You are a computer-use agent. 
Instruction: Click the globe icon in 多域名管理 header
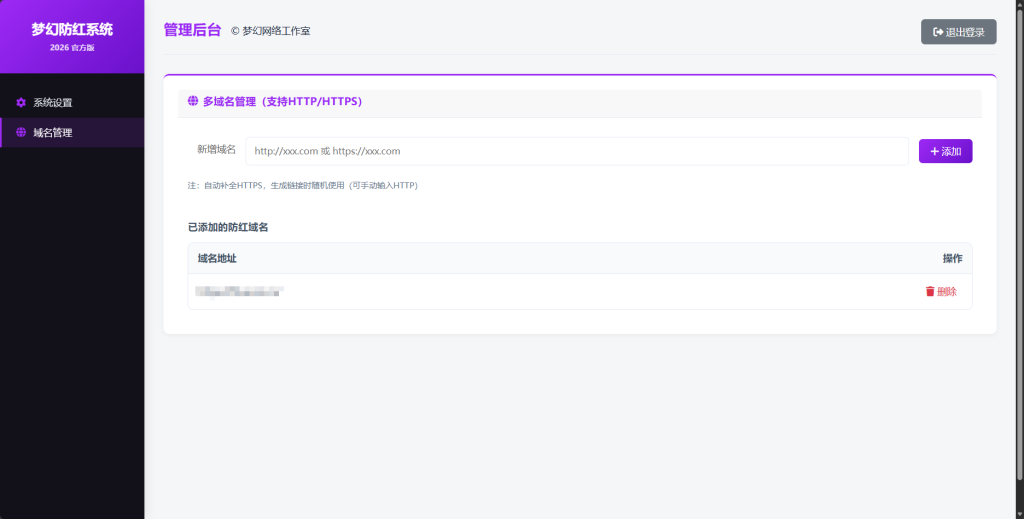coord(193,101)
